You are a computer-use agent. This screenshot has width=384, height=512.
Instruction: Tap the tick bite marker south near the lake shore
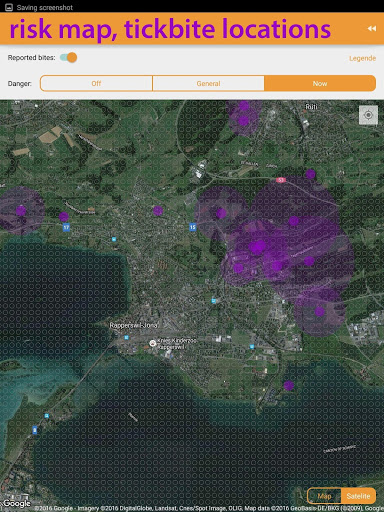tap(289, 385)
